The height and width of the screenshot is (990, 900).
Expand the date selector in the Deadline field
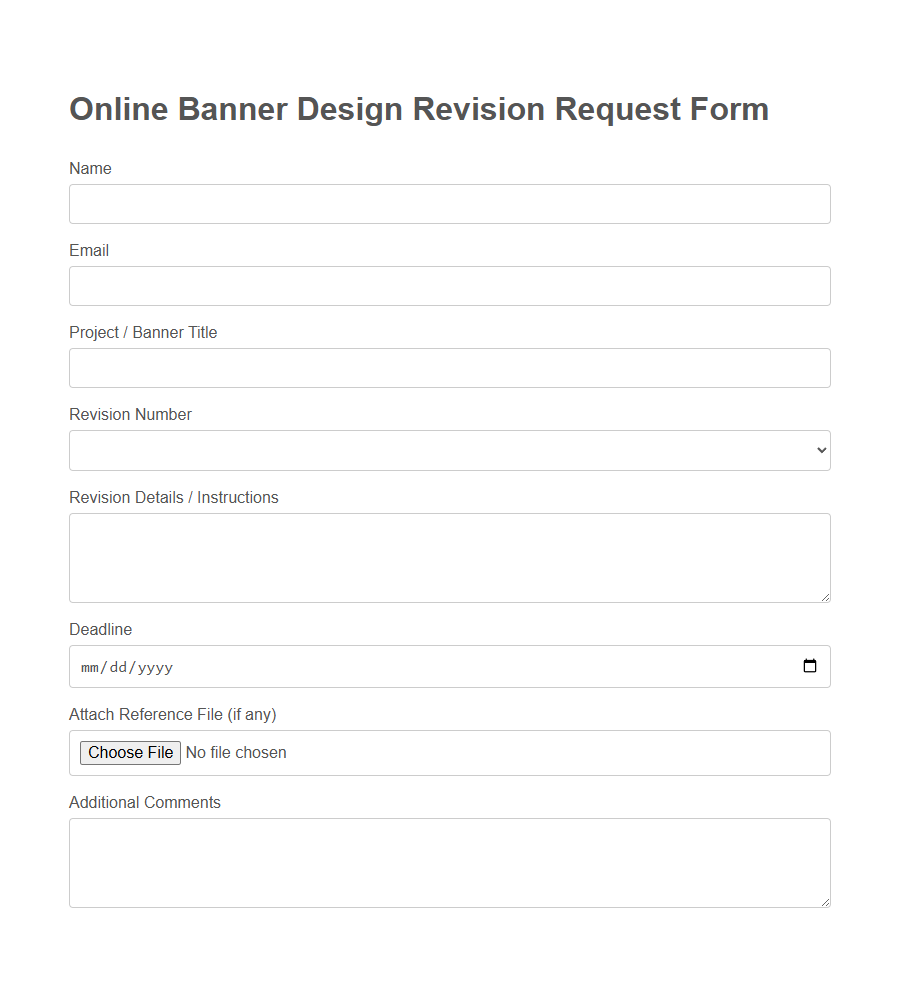[809, 666]
